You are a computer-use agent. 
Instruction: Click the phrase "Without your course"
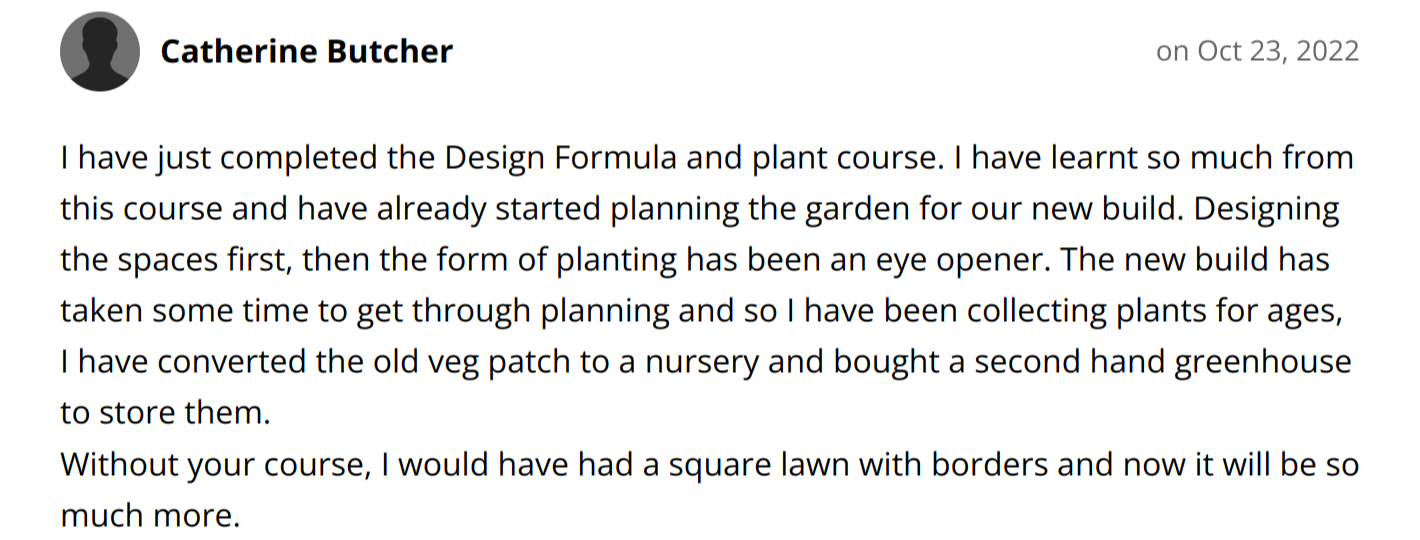click(x=208, y=466)
